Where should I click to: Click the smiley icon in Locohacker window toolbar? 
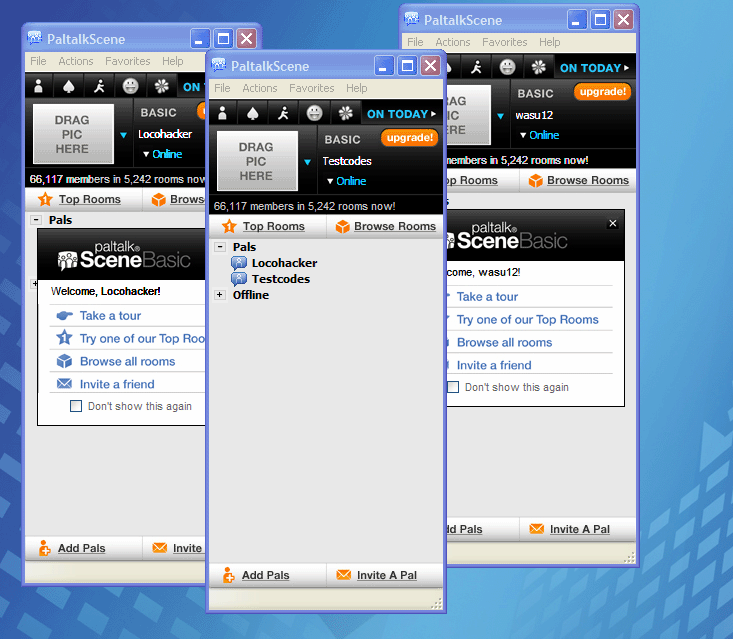tap(130, 86)
